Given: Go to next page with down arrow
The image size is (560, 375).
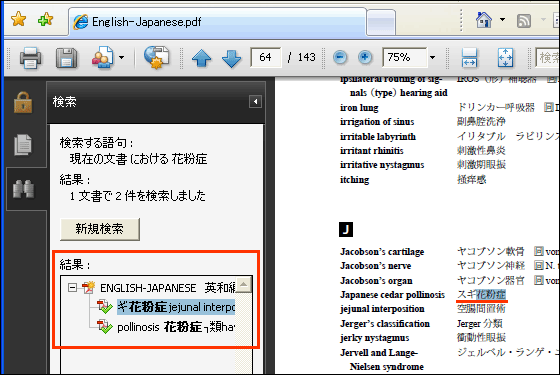Looking at the screenshot, I should 231,58.
